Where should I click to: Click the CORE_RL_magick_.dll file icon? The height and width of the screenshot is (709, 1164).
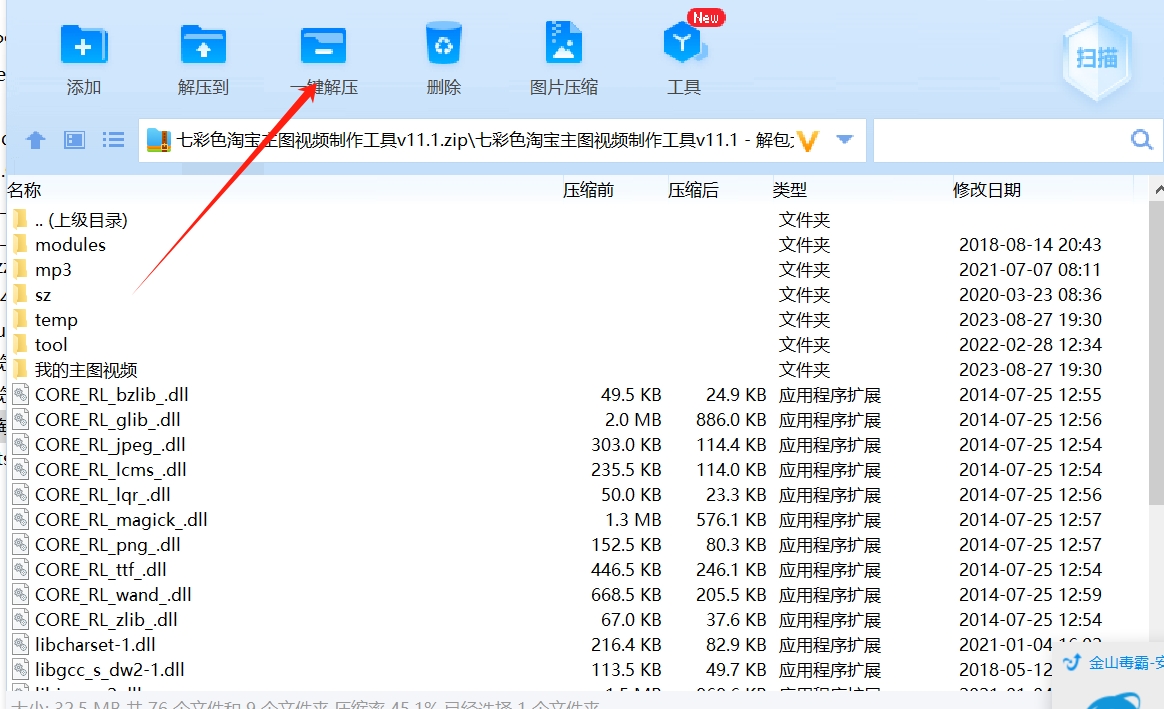(x=21, y=519)
